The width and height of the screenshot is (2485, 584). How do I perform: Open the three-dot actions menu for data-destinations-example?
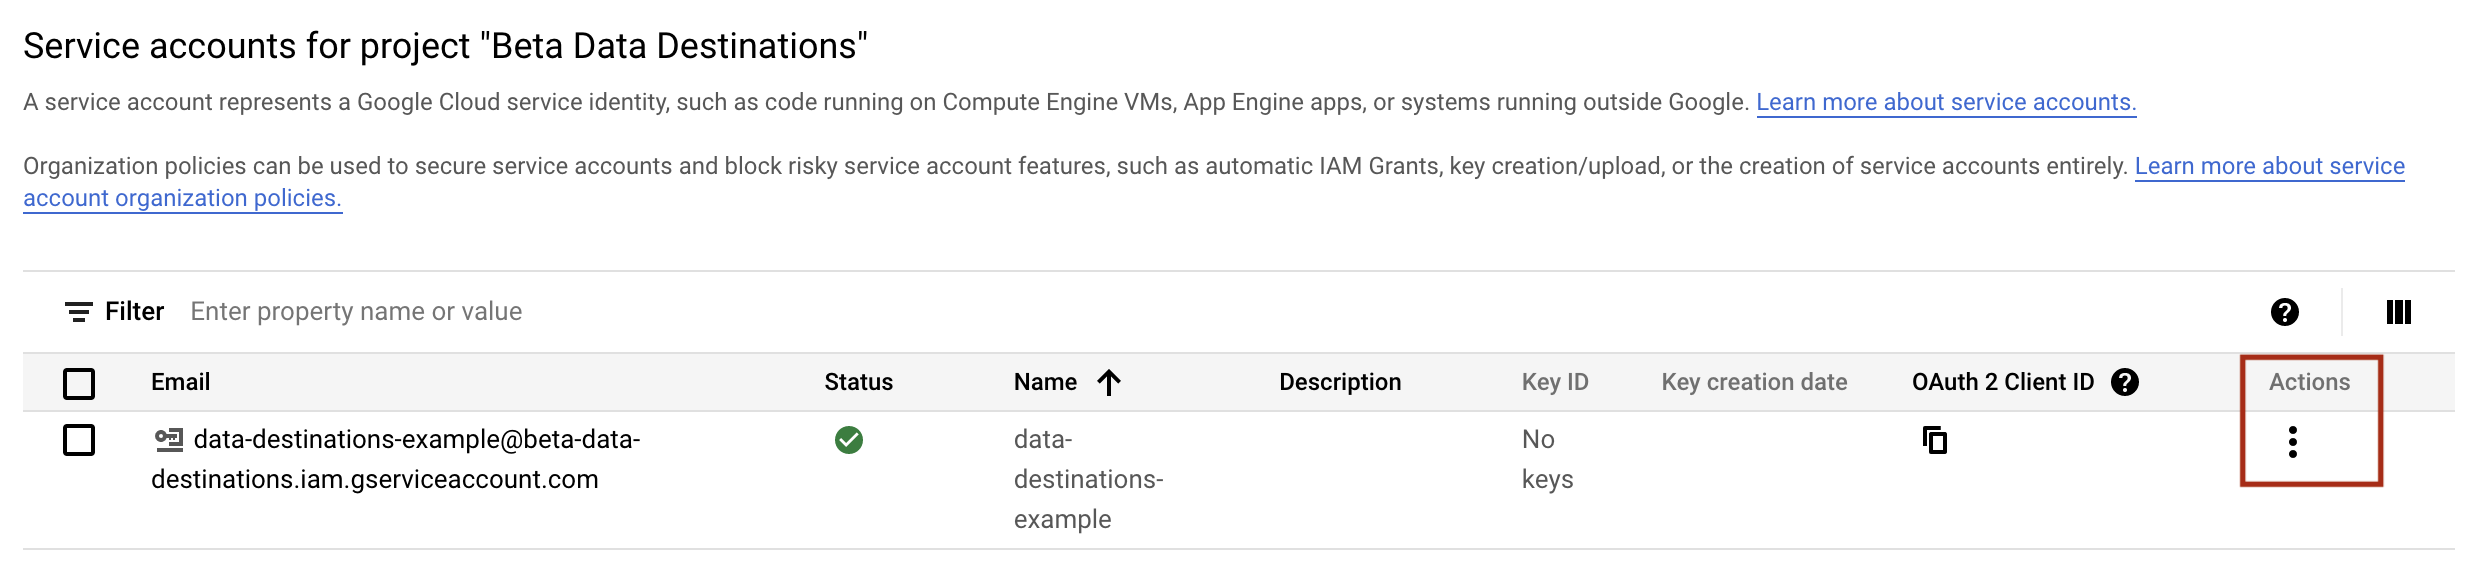tap(2293, 442)
